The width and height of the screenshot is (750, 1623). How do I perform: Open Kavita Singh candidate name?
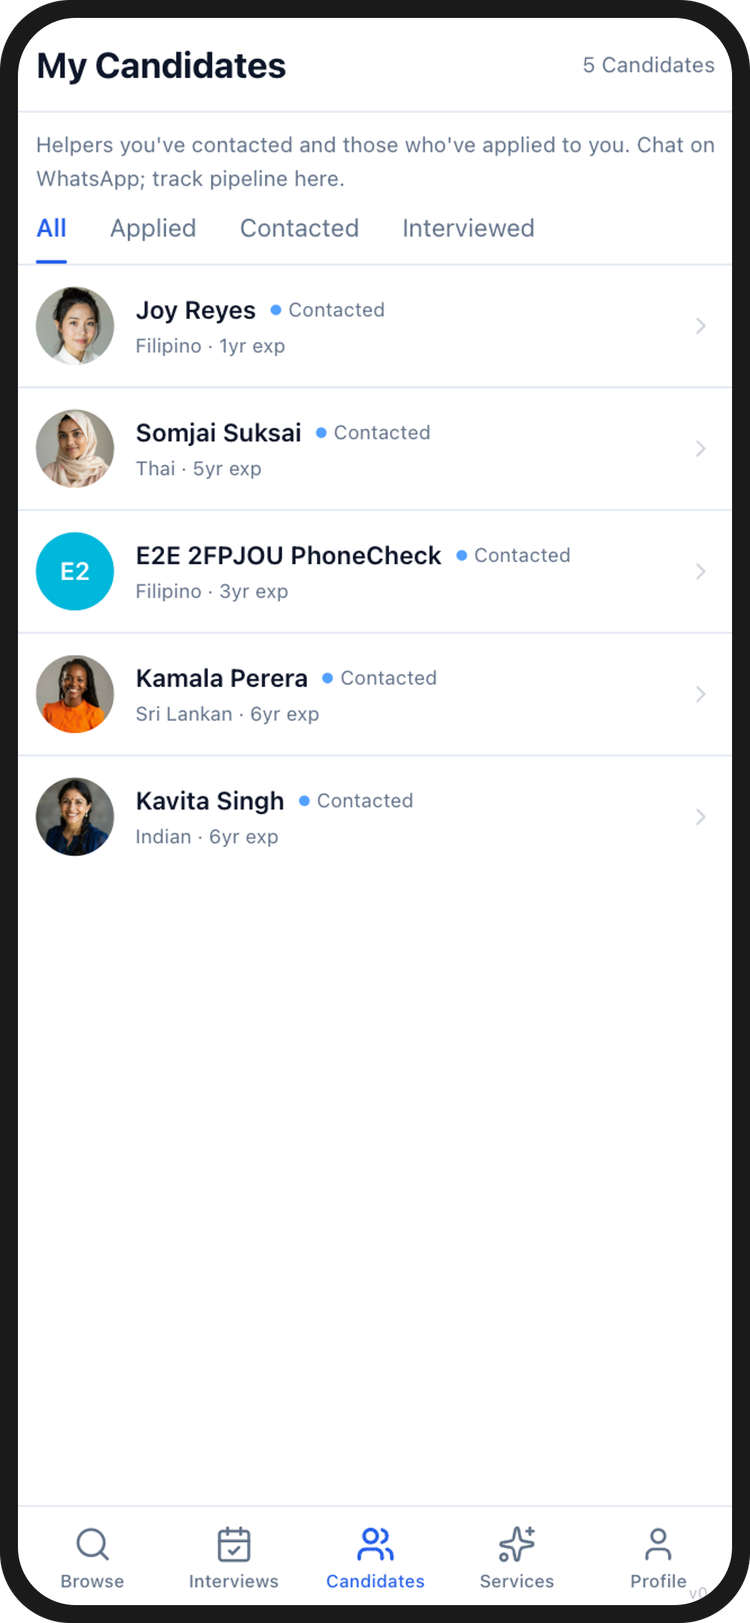[x=210, y=801]
